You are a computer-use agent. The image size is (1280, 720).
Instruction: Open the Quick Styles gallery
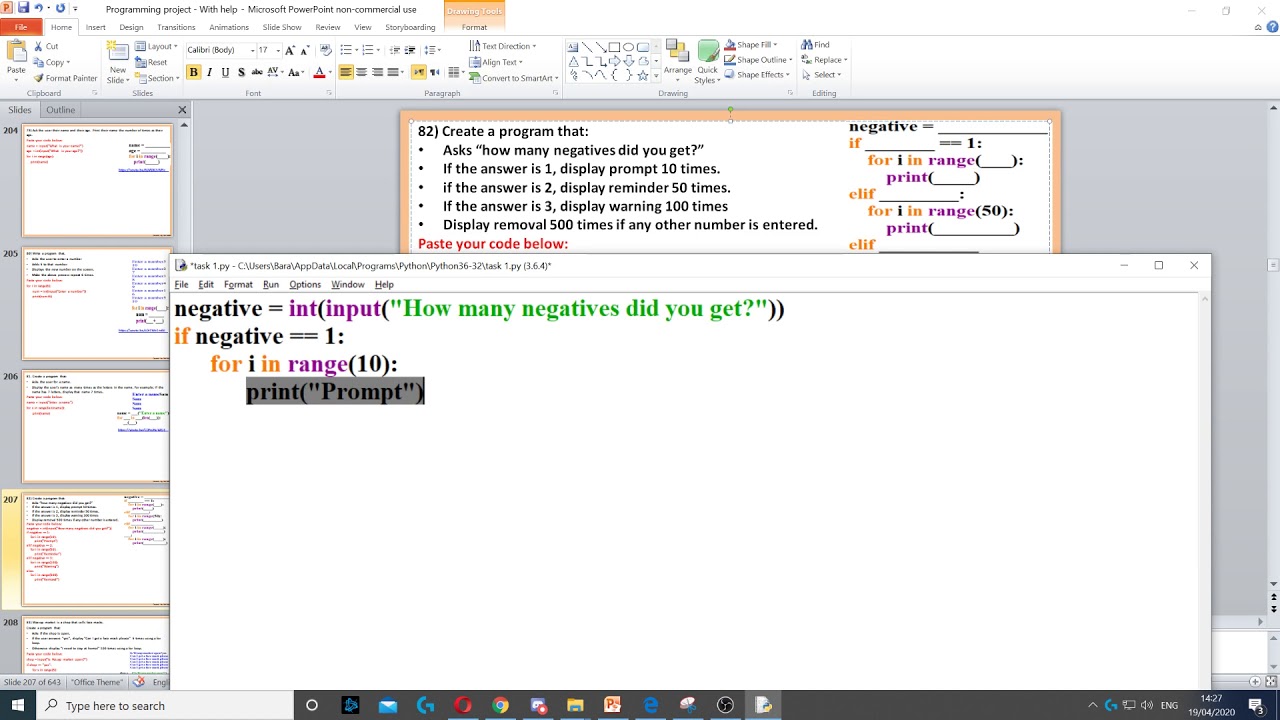coord(708,62)
